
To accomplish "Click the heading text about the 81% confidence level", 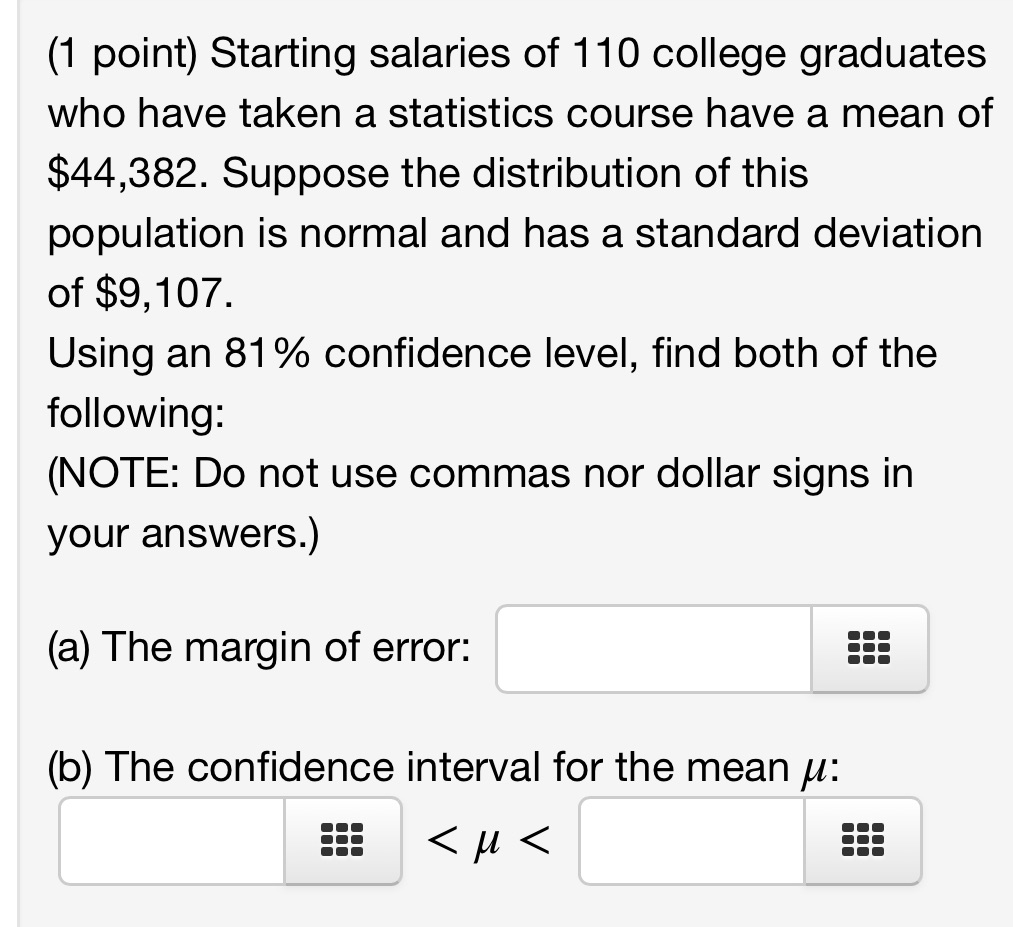I will coord(492,352).
